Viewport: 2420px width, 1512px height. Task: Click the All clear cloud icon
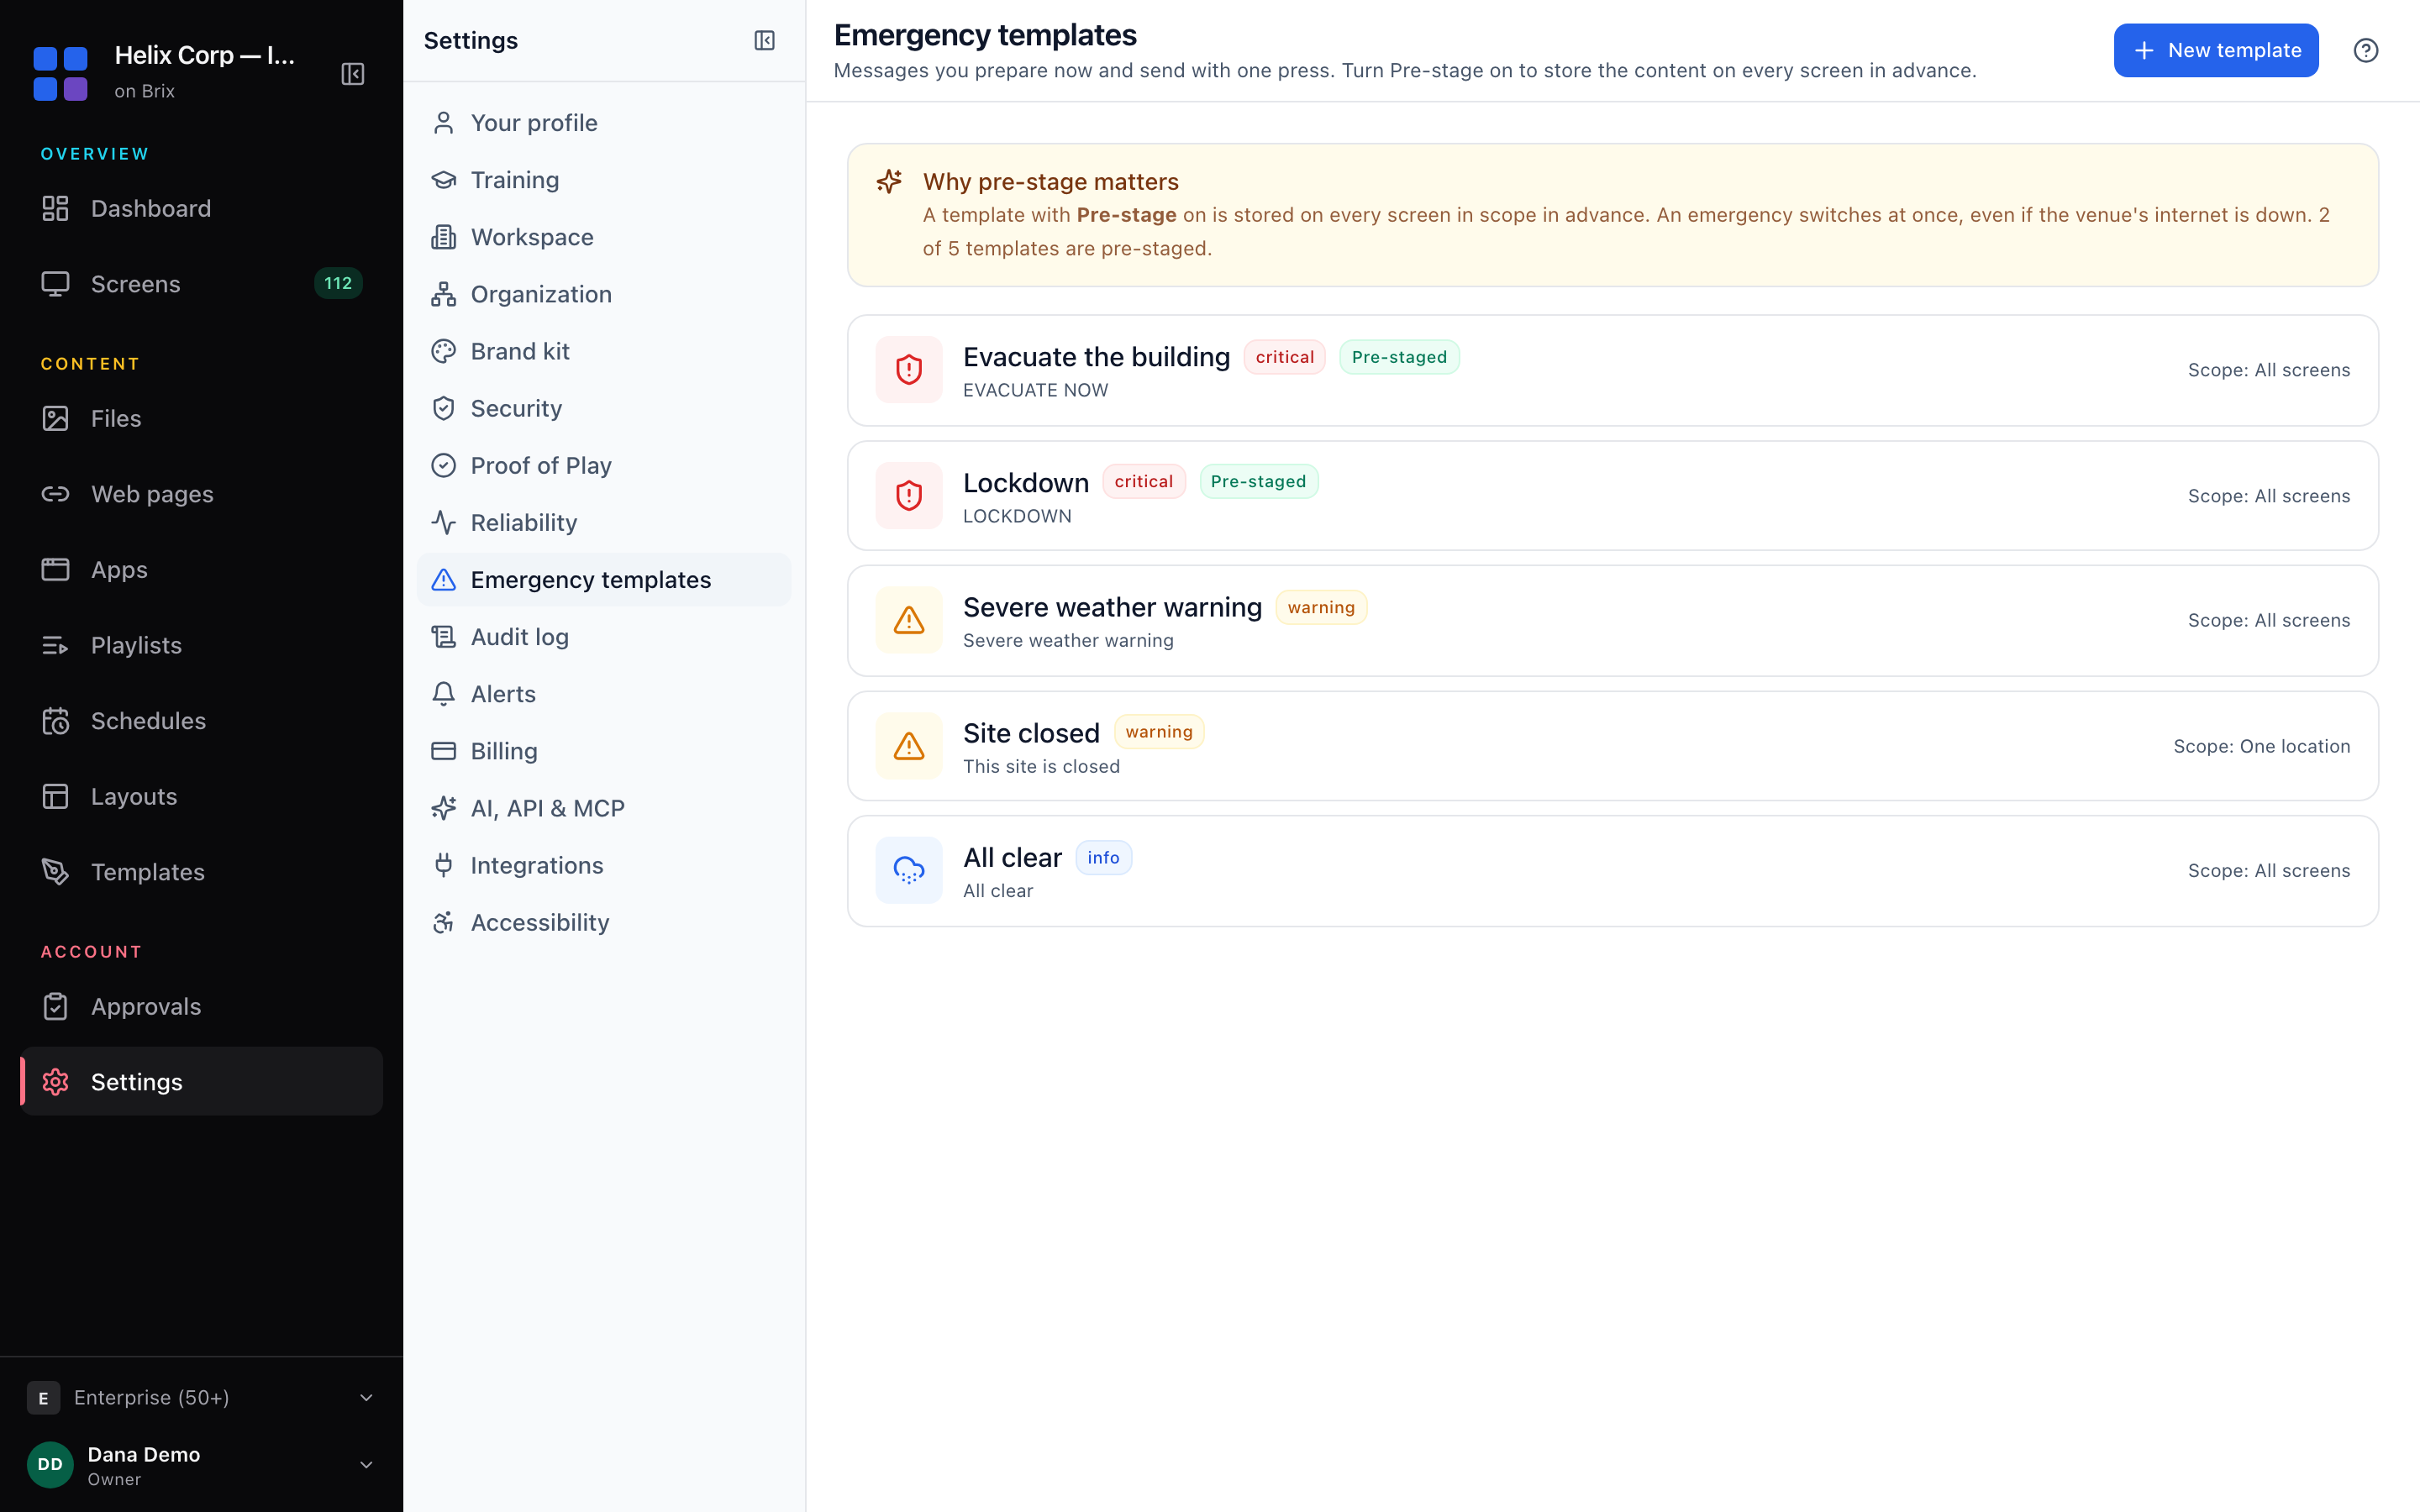[908, 870]
